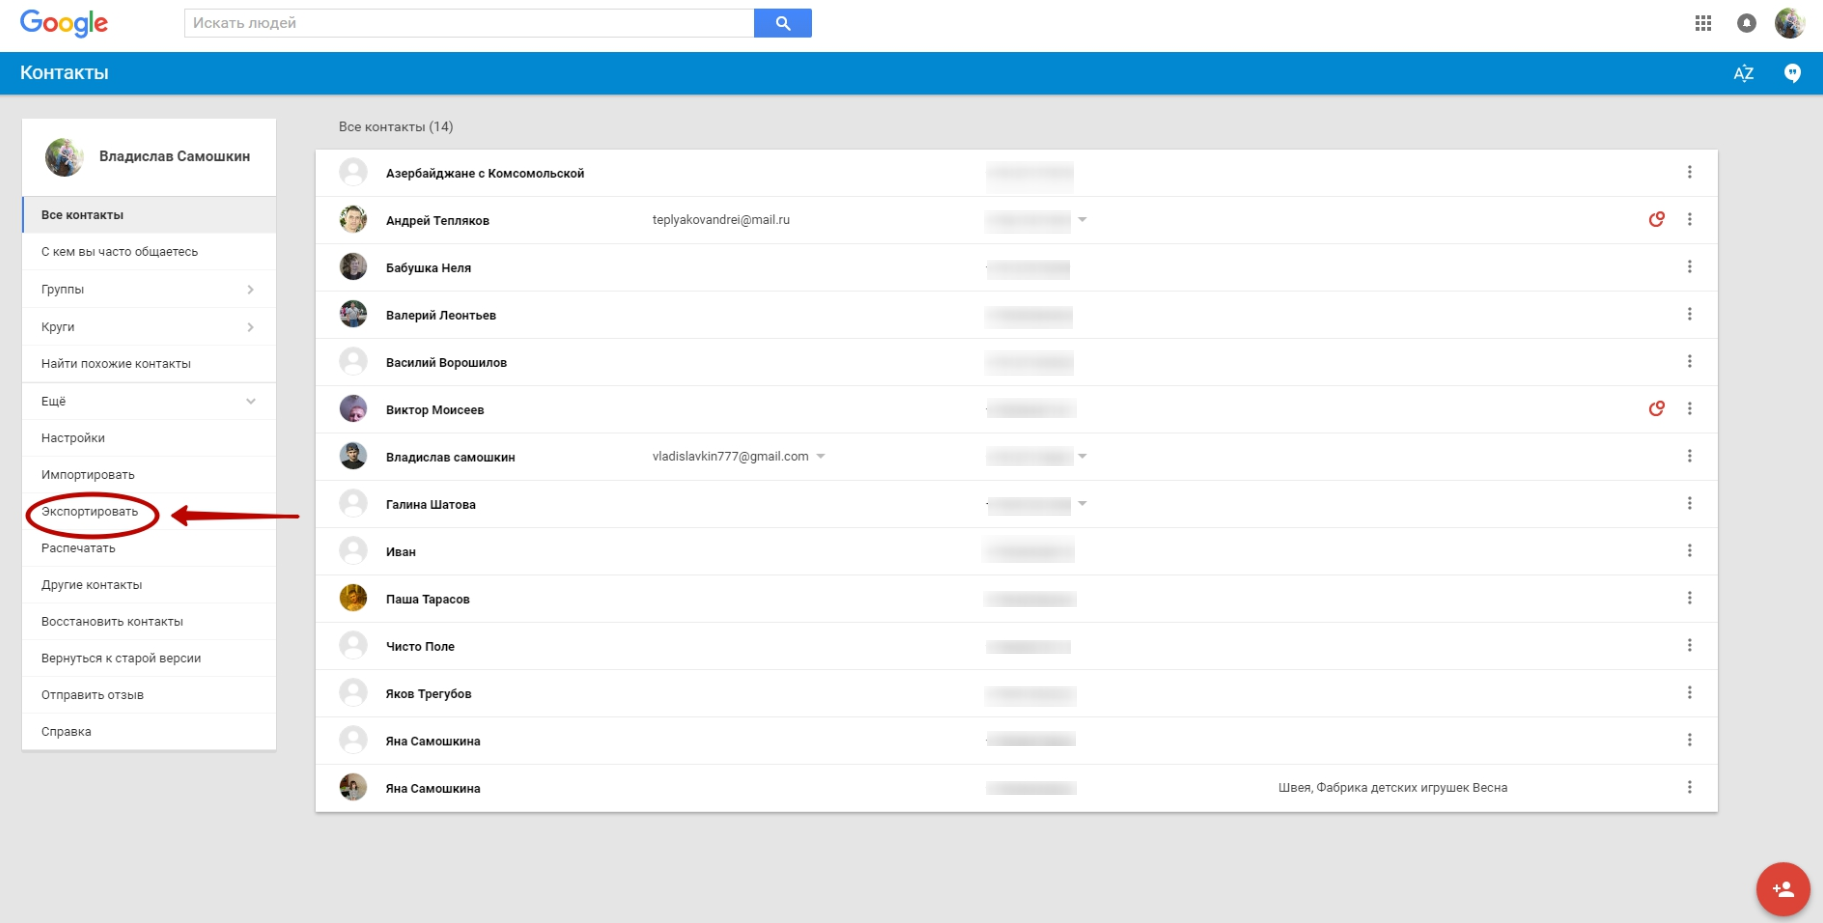
Task: Open more options for Андрей Тепляков
Action: [x=1689, y=219]
